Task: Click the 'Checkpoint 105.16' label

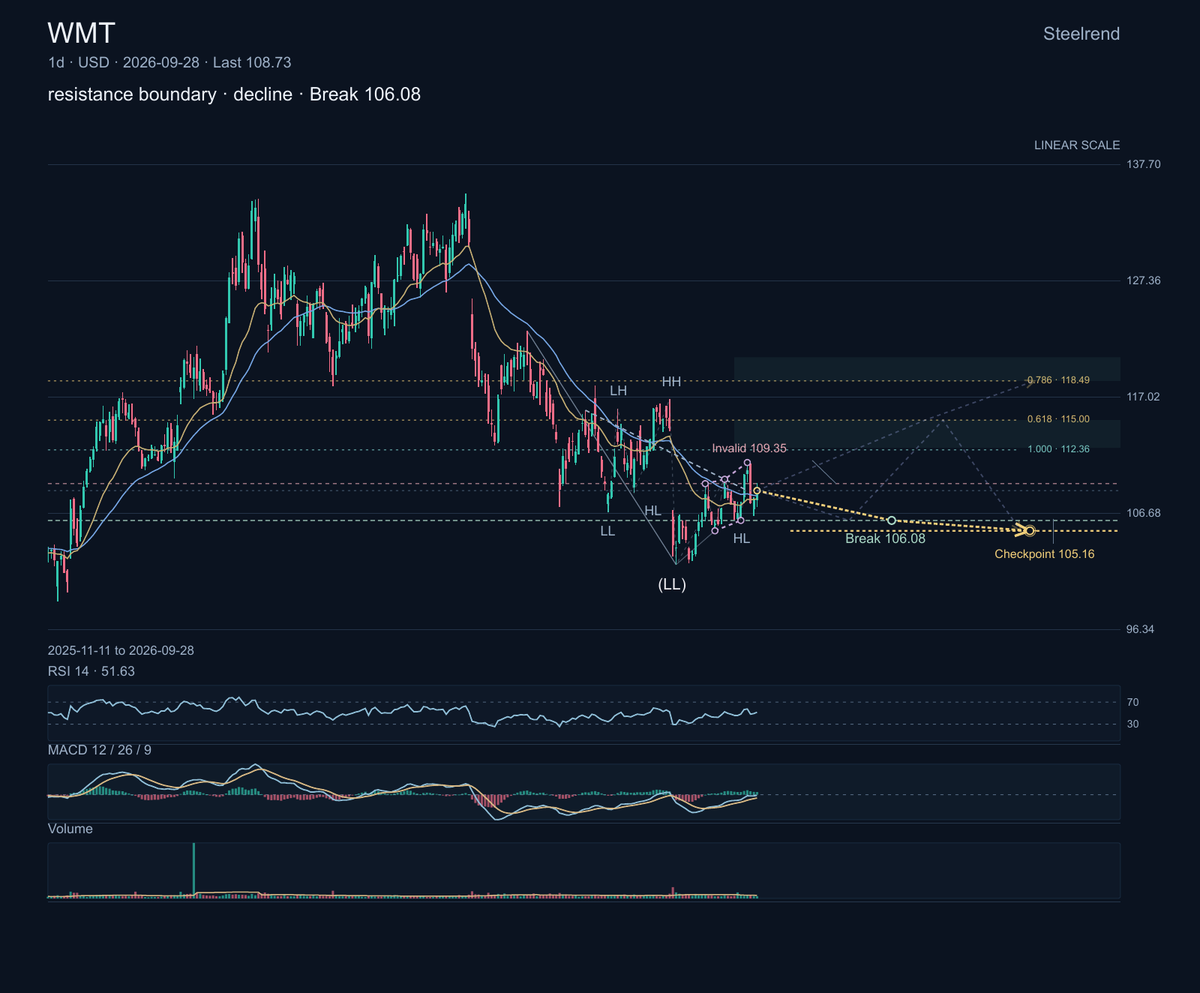Action: (1044, 554)
